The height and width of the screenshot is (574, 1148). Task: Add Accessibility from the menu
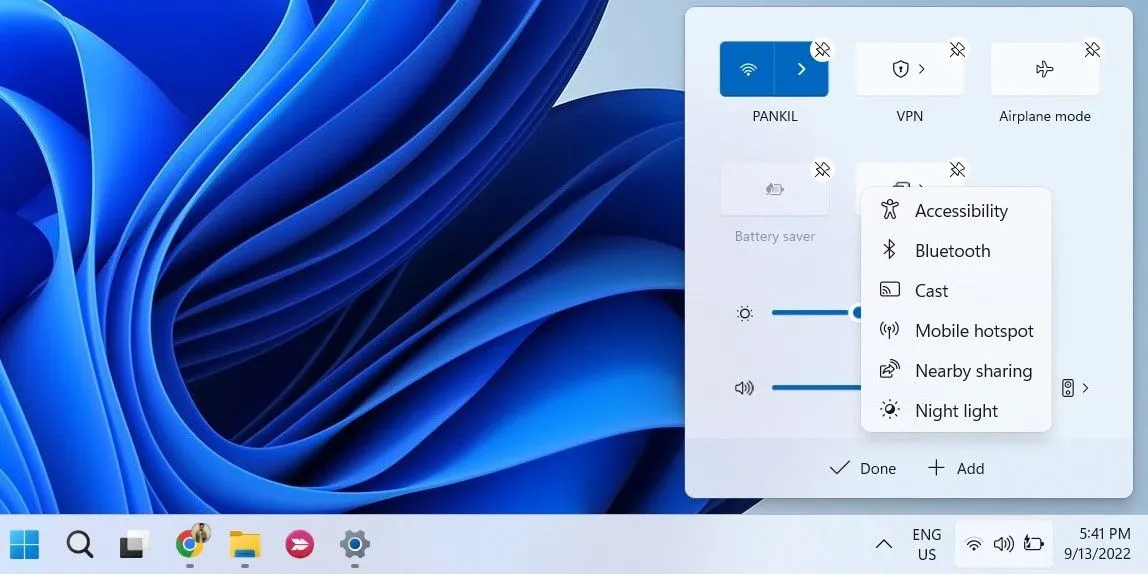(x=956, y=211)
